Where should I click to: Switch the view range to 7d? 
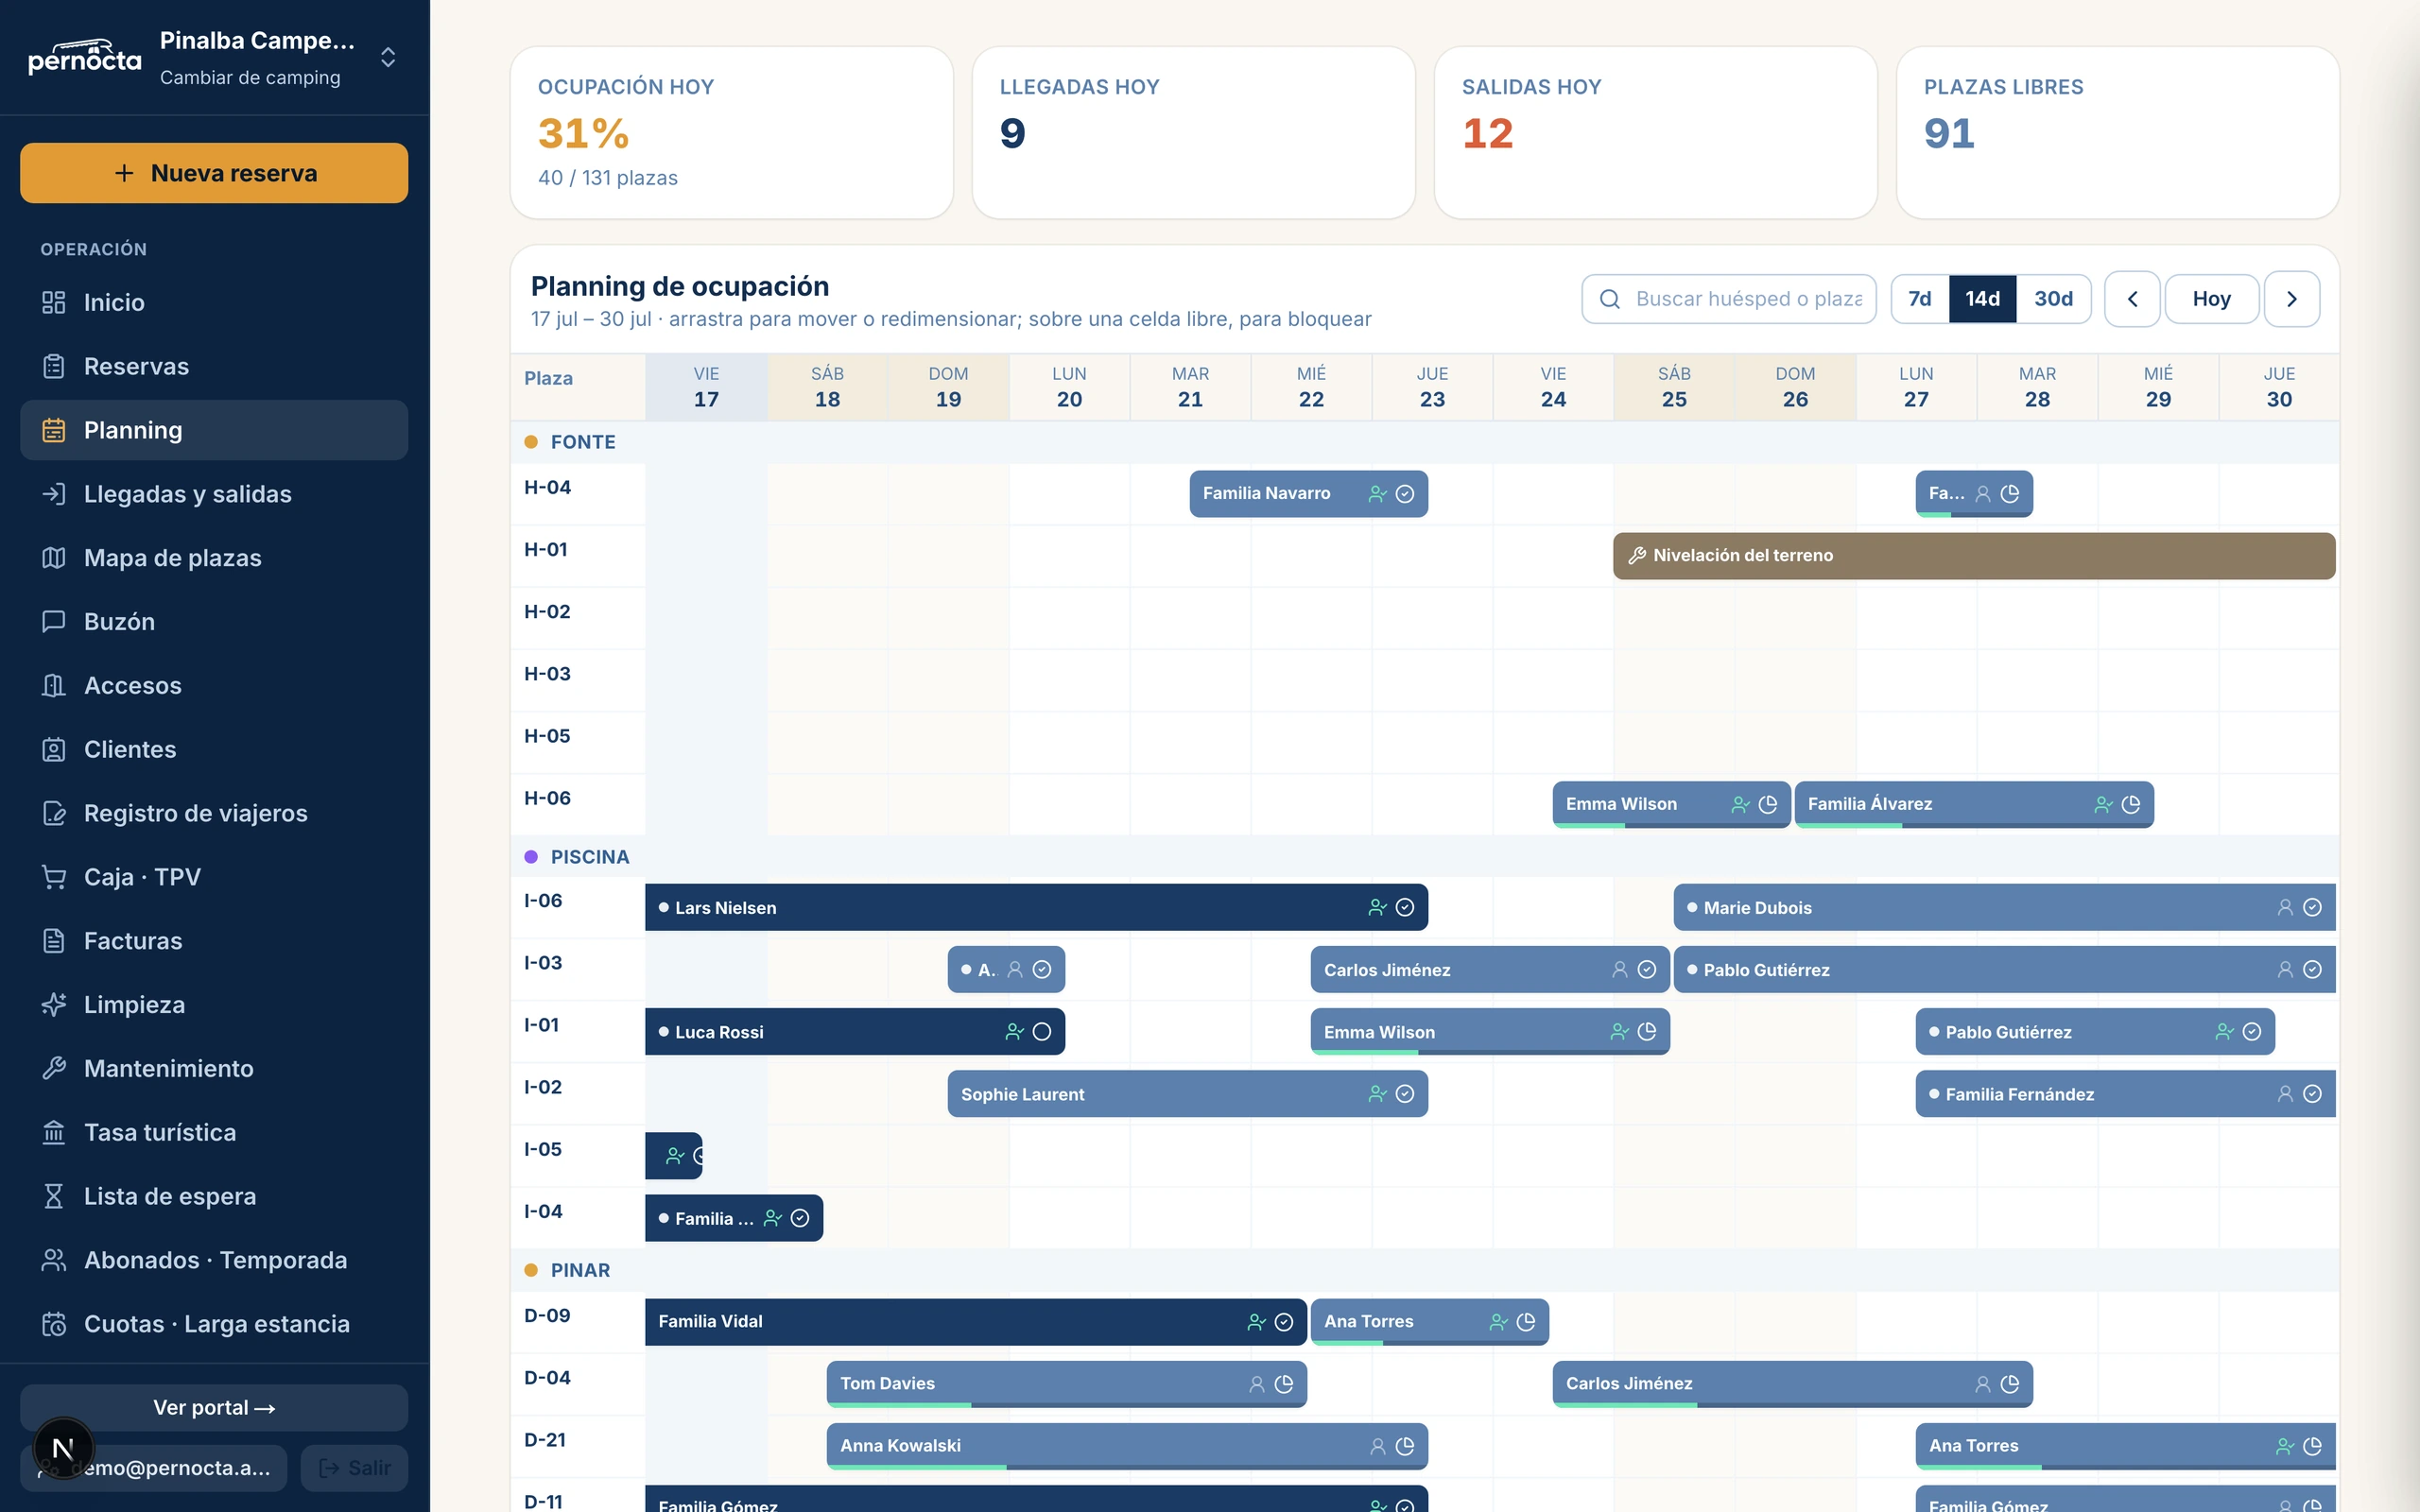[1919, 299]
